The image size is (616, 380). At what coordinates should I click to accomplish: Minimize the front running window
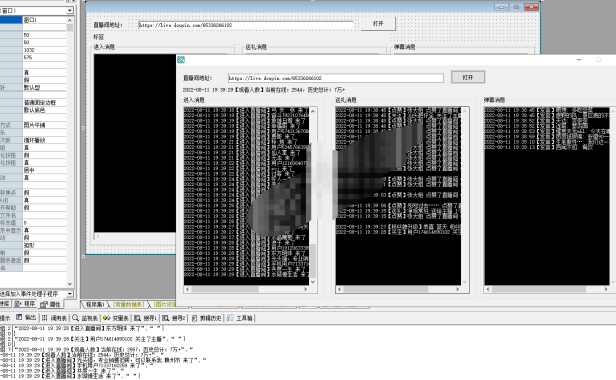coord(579,60)
